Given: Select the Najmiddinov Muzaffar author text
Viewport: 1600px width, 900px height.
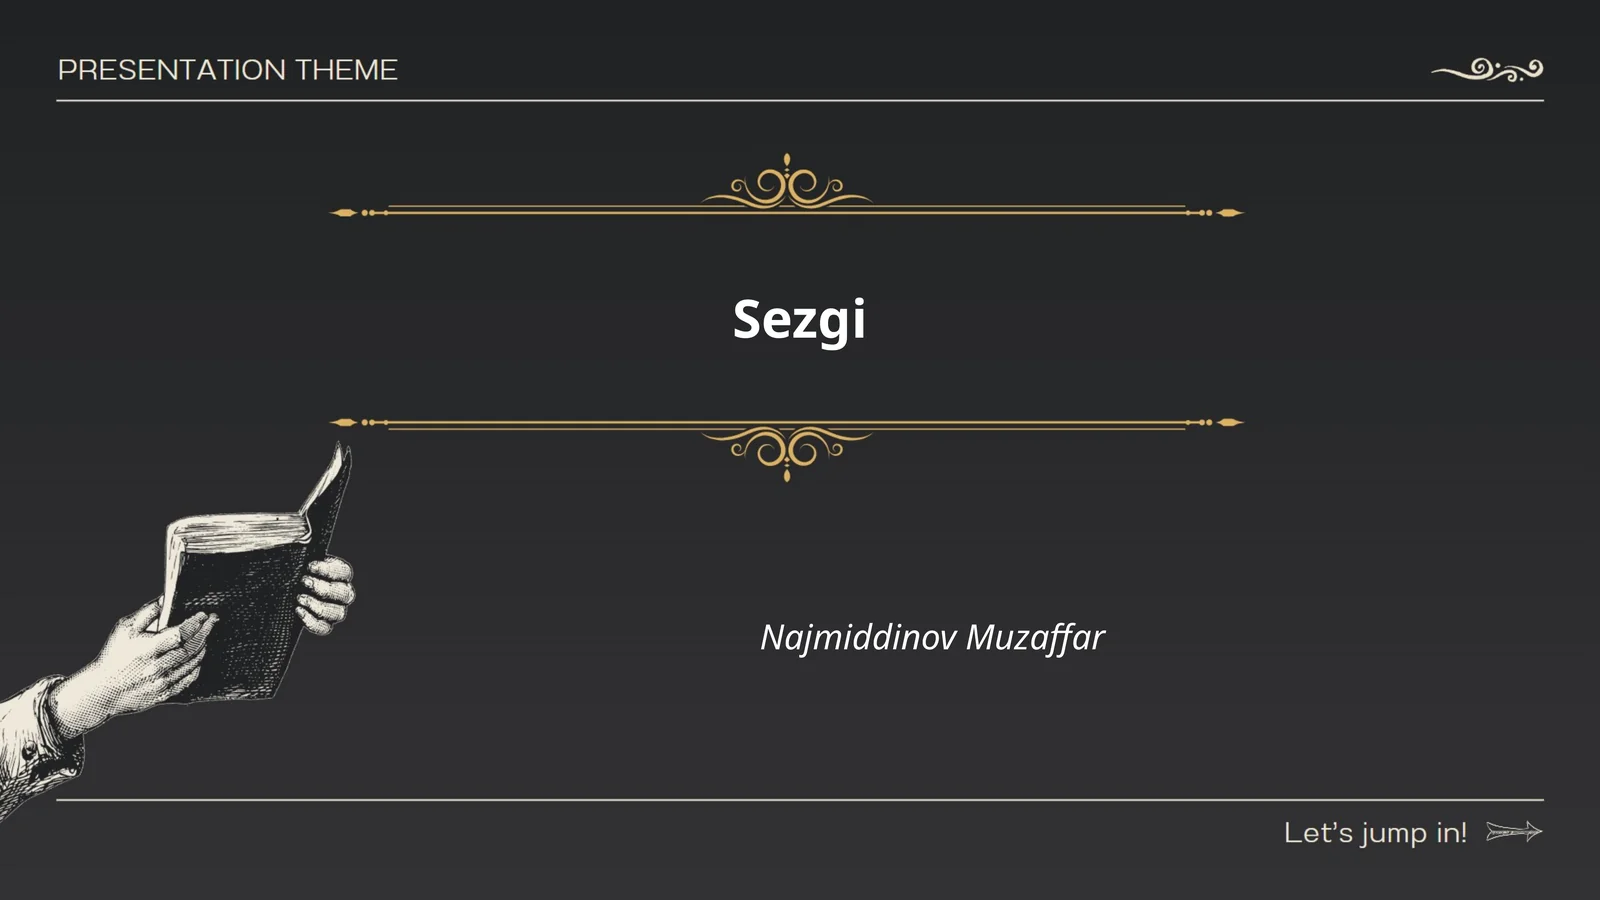Looking at the screenshot, I should point(932,637).
